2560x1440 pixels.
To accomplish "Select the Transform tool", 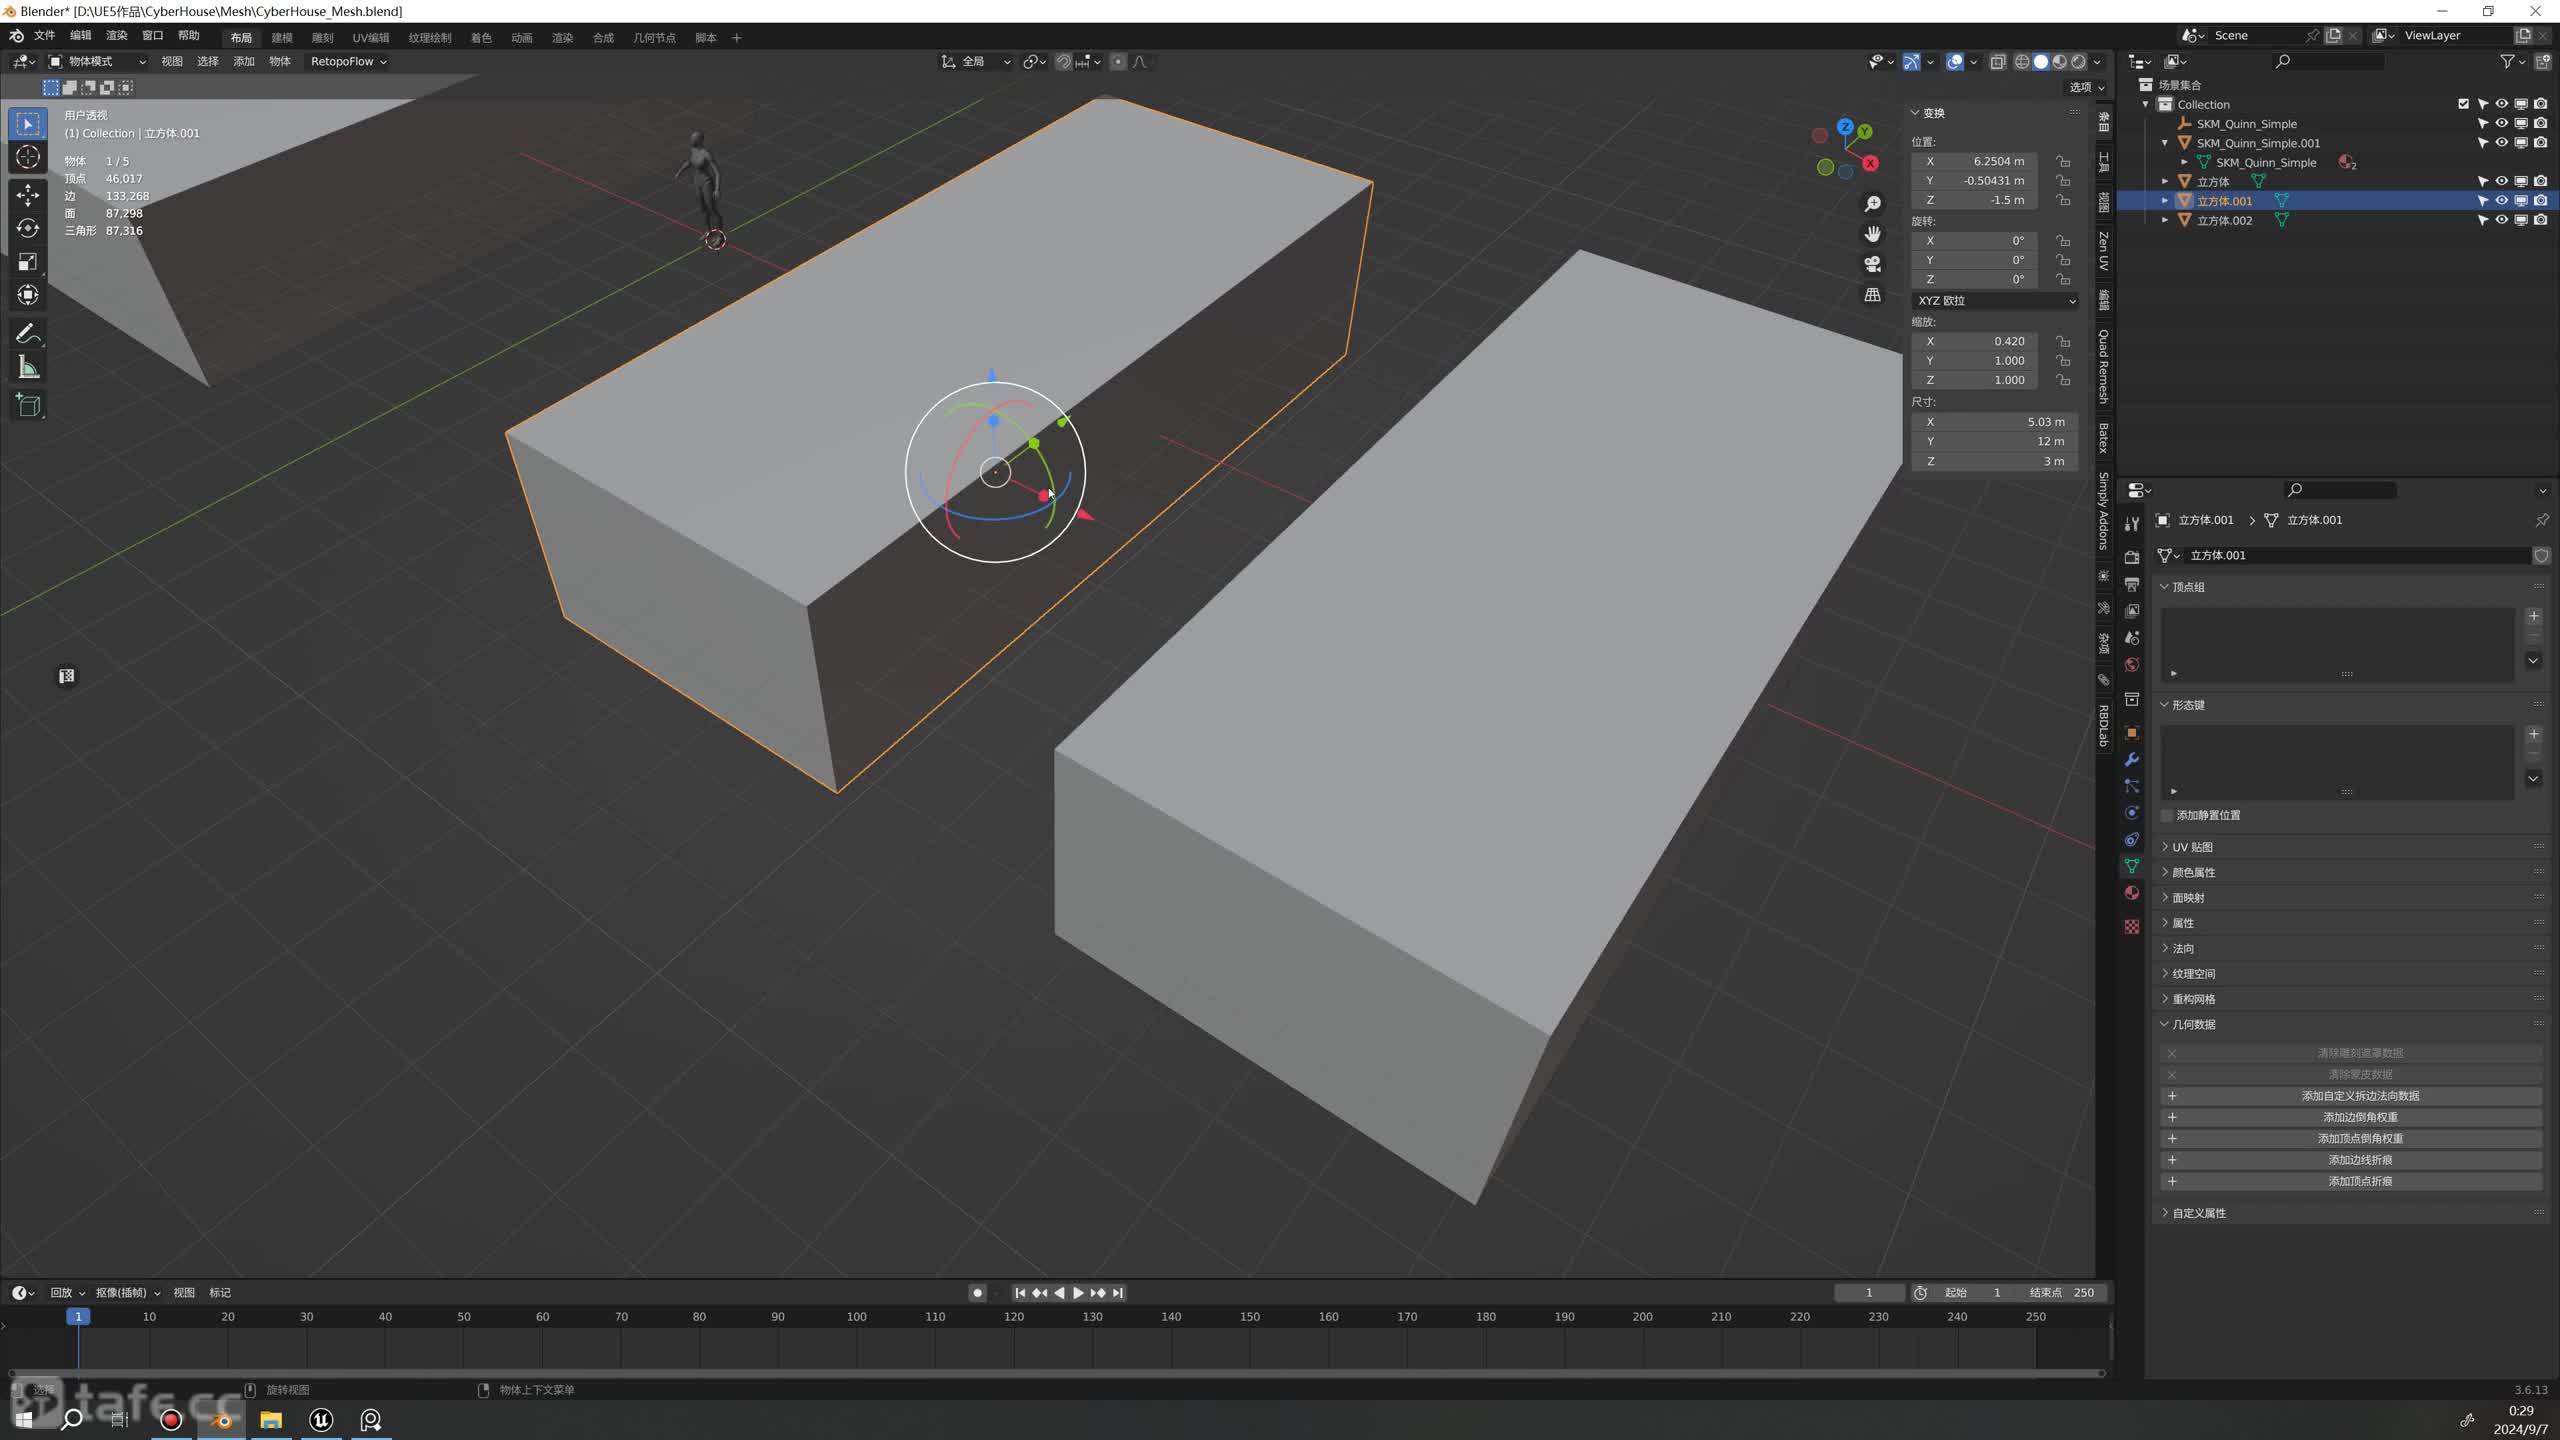I will pyautogui.click(x=28, y=295).
